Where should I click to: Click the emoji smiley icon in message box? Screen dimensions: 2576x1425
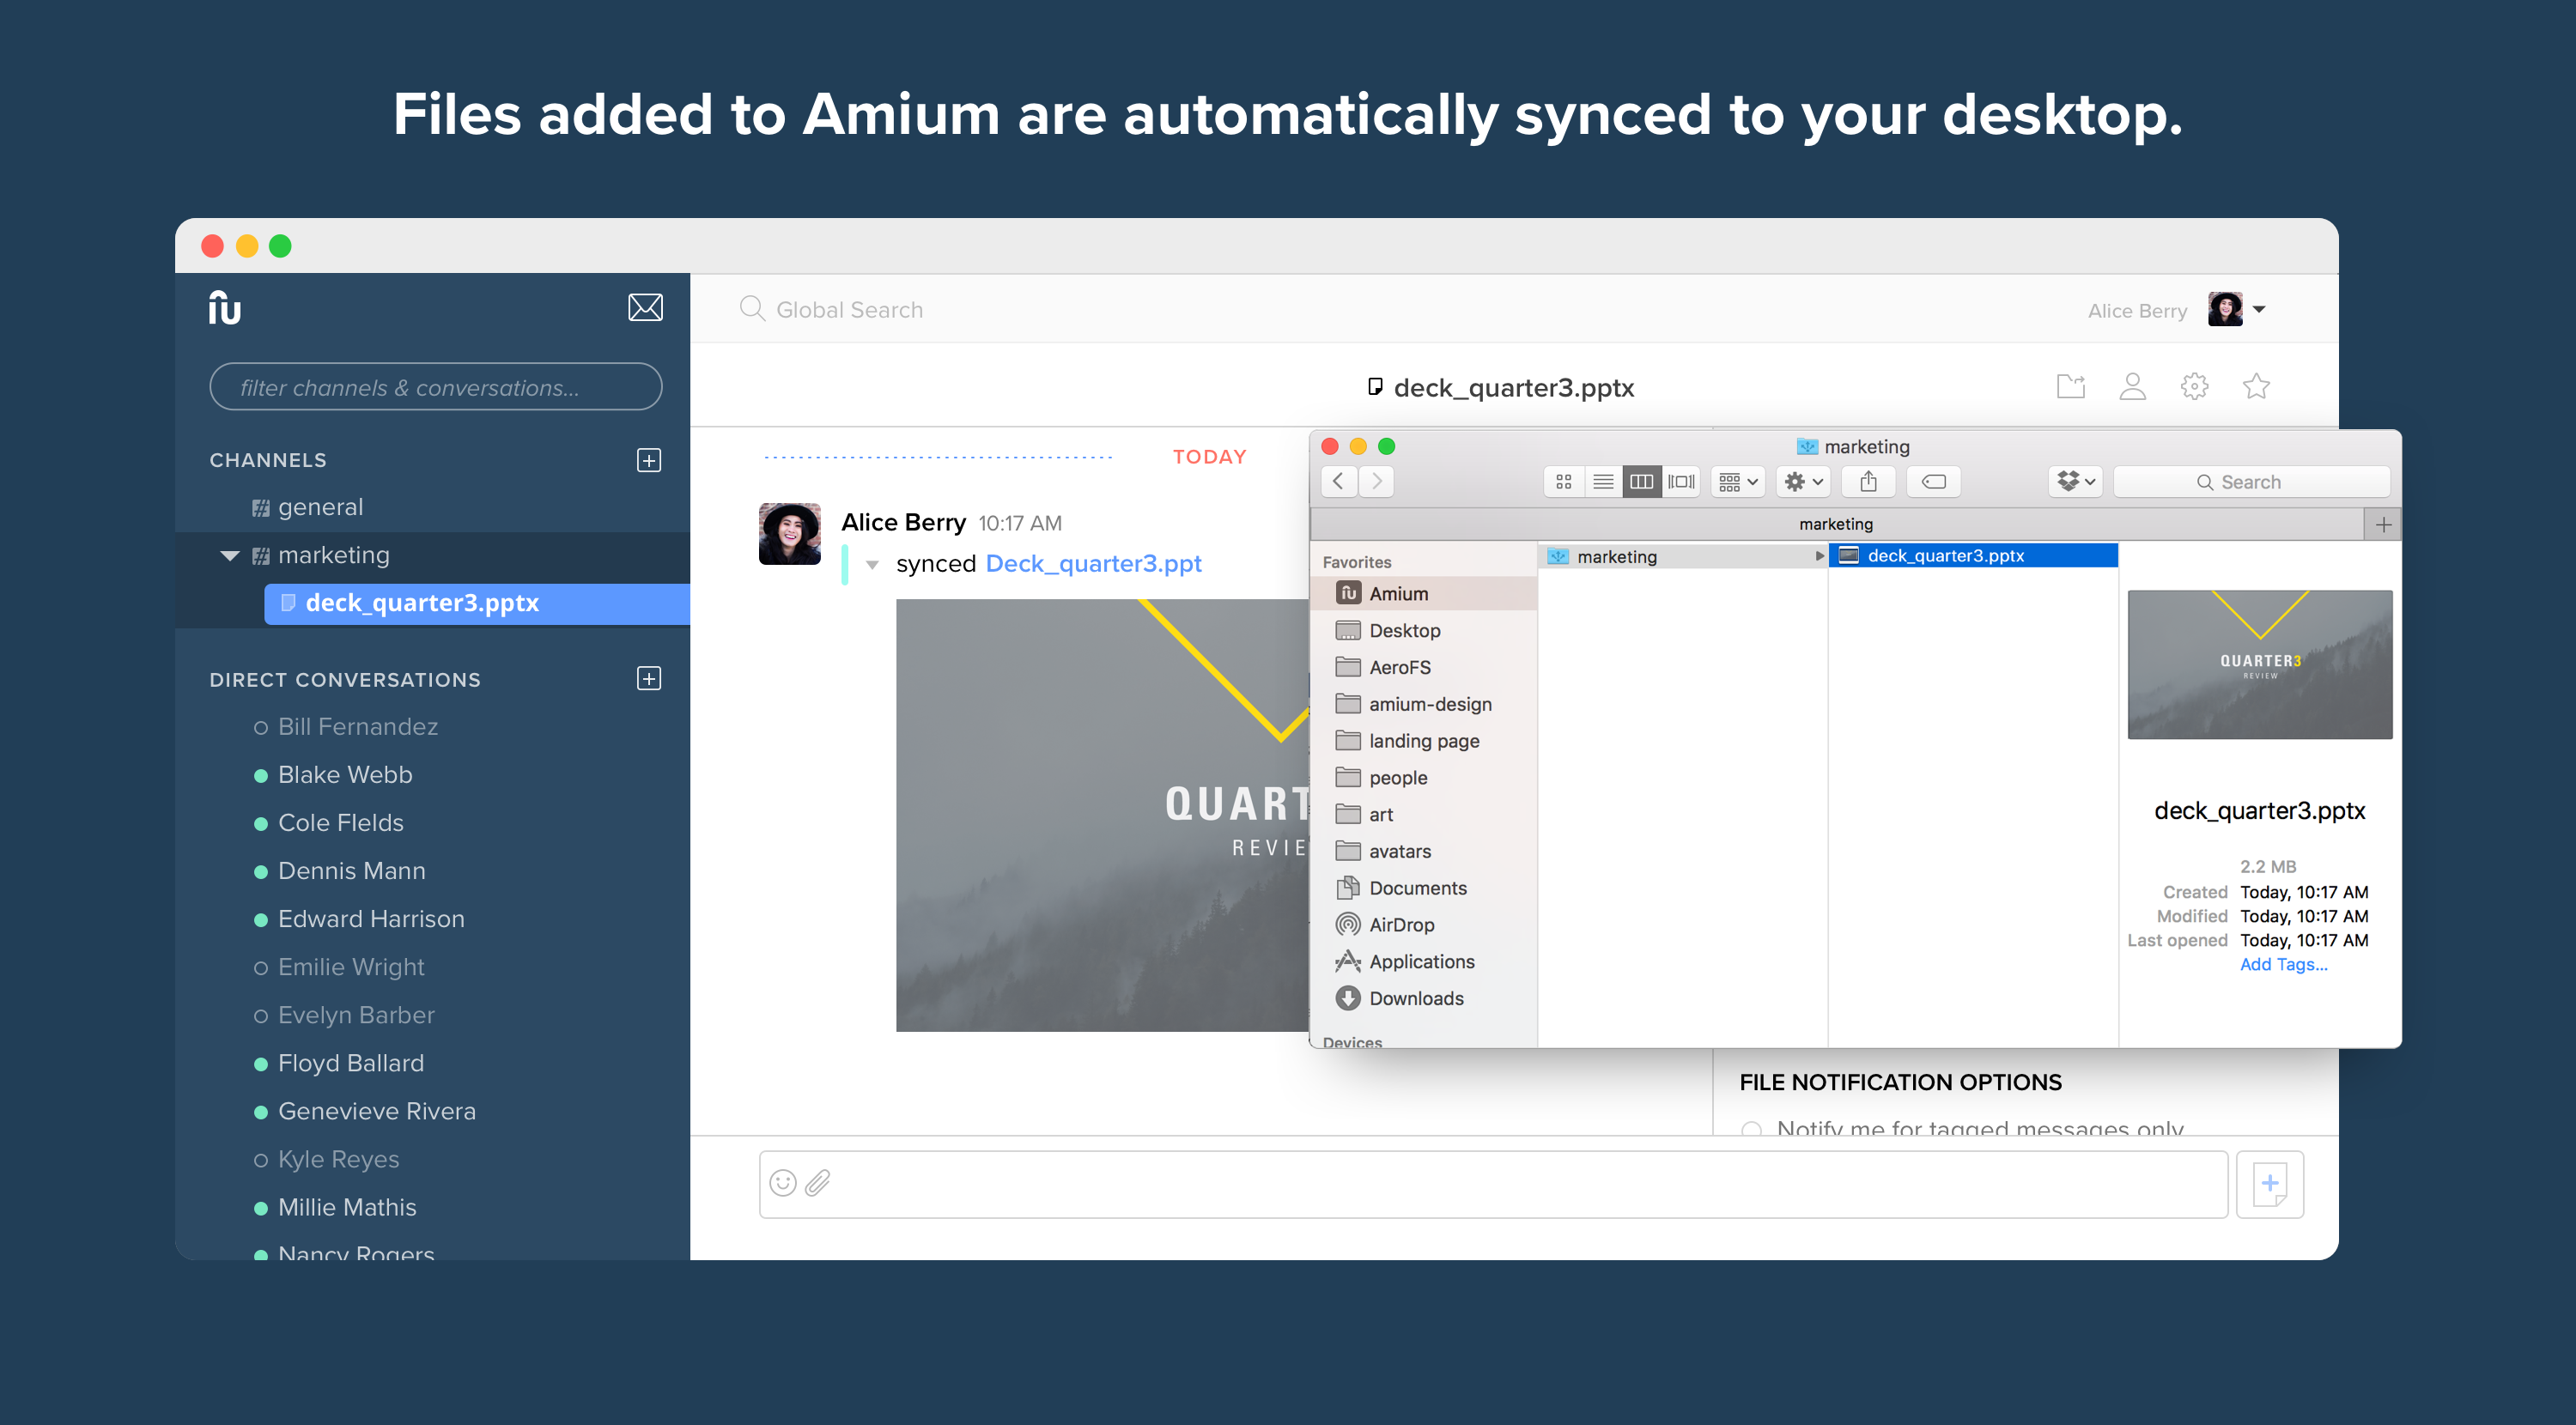click(x=783, y=1183)
